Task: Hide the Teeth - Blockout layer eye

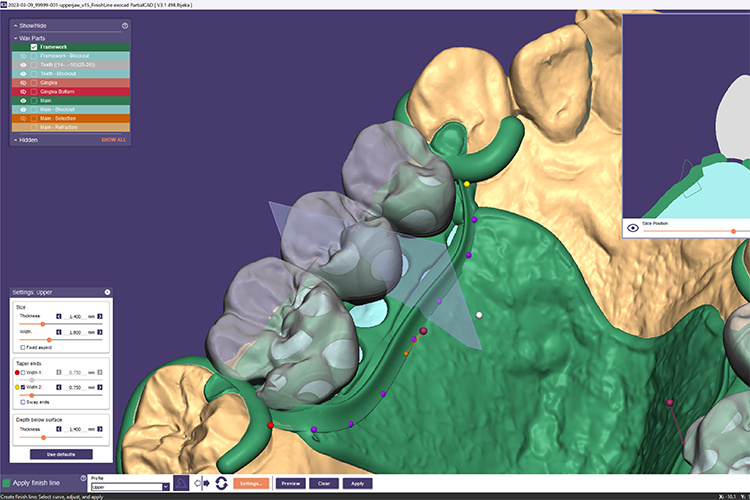Action: (x=23, y=74)
